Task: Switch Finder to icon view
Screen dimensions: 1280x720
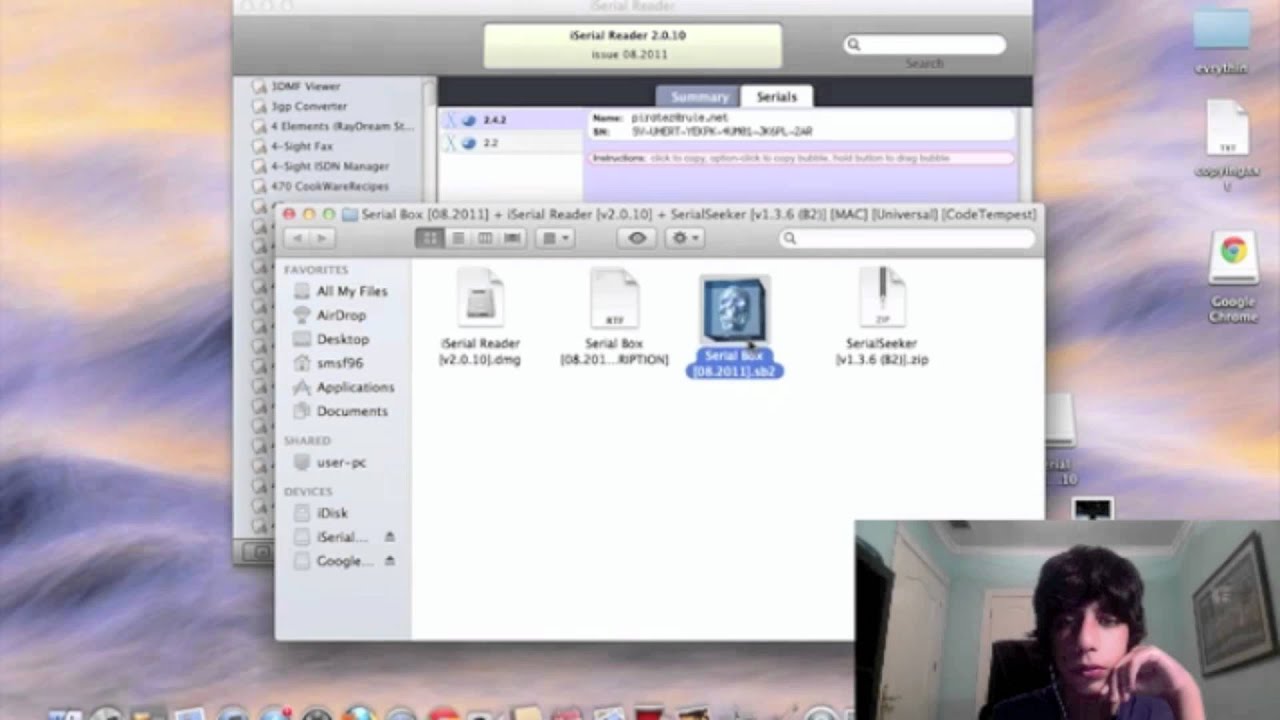Action: (430, 238)
